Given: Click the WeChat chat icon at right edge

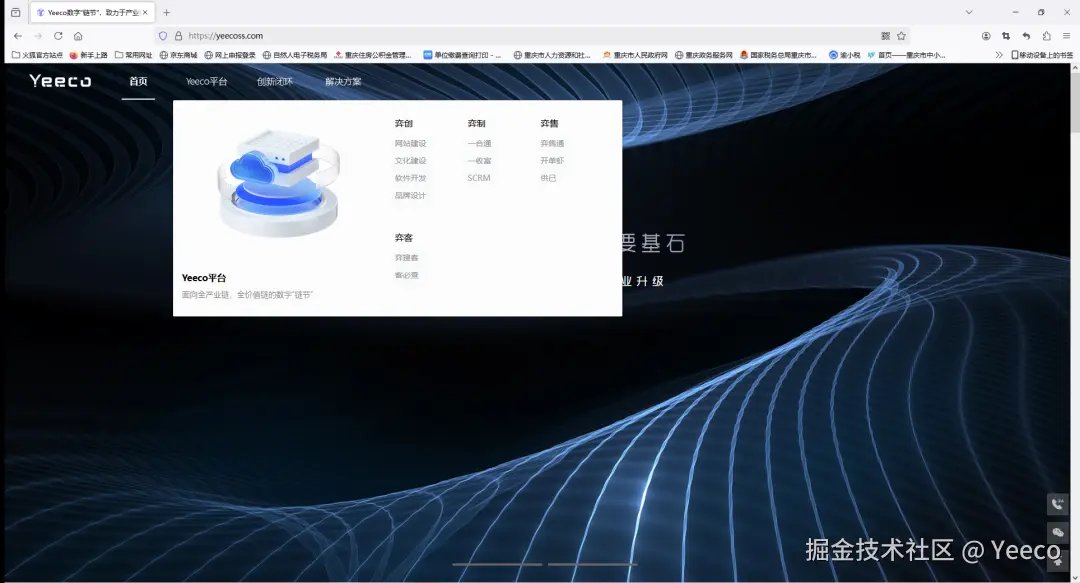Looking at the screenshot, I should pyautogui.click(x=1057, y=532).
